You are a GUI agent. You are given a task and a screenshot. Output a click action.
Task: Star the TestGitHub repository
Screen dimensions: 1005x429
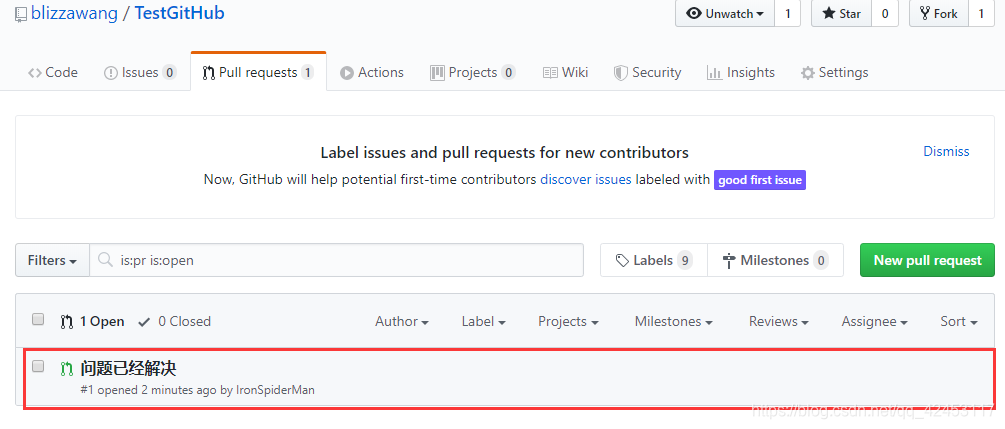841,14
